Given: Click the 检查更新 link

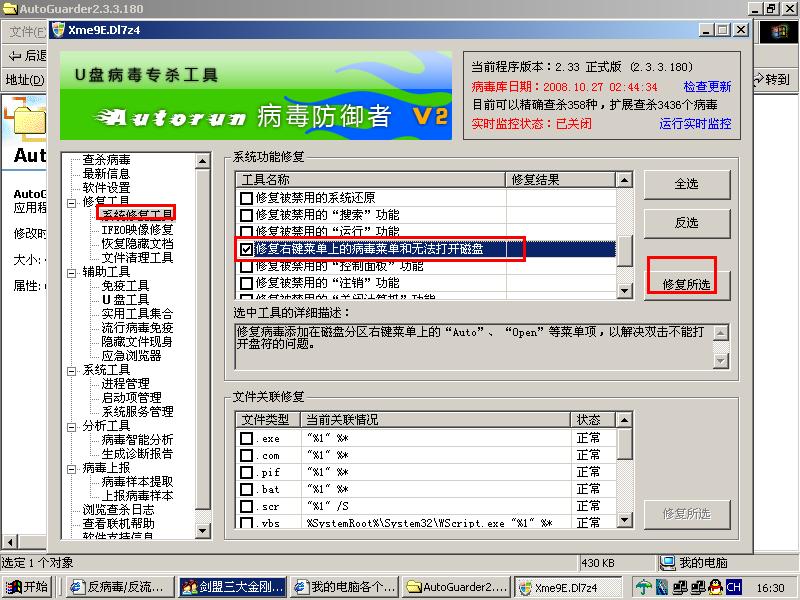Looking at the screenshot, I should tap(707, 86).
